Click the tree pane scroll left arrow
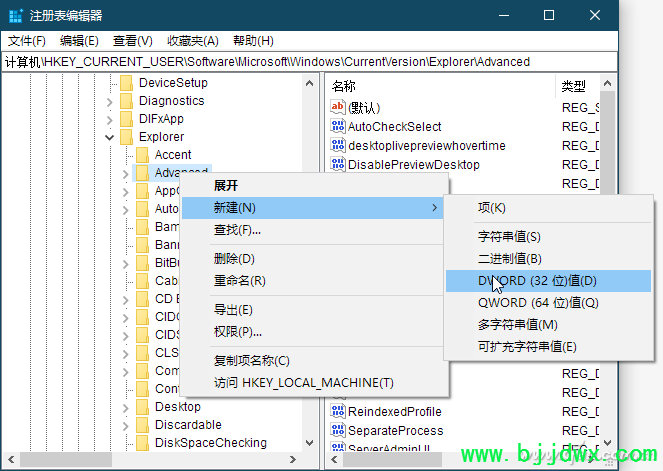The height and width of the screenshot is (471, 663). pos(11,459)
